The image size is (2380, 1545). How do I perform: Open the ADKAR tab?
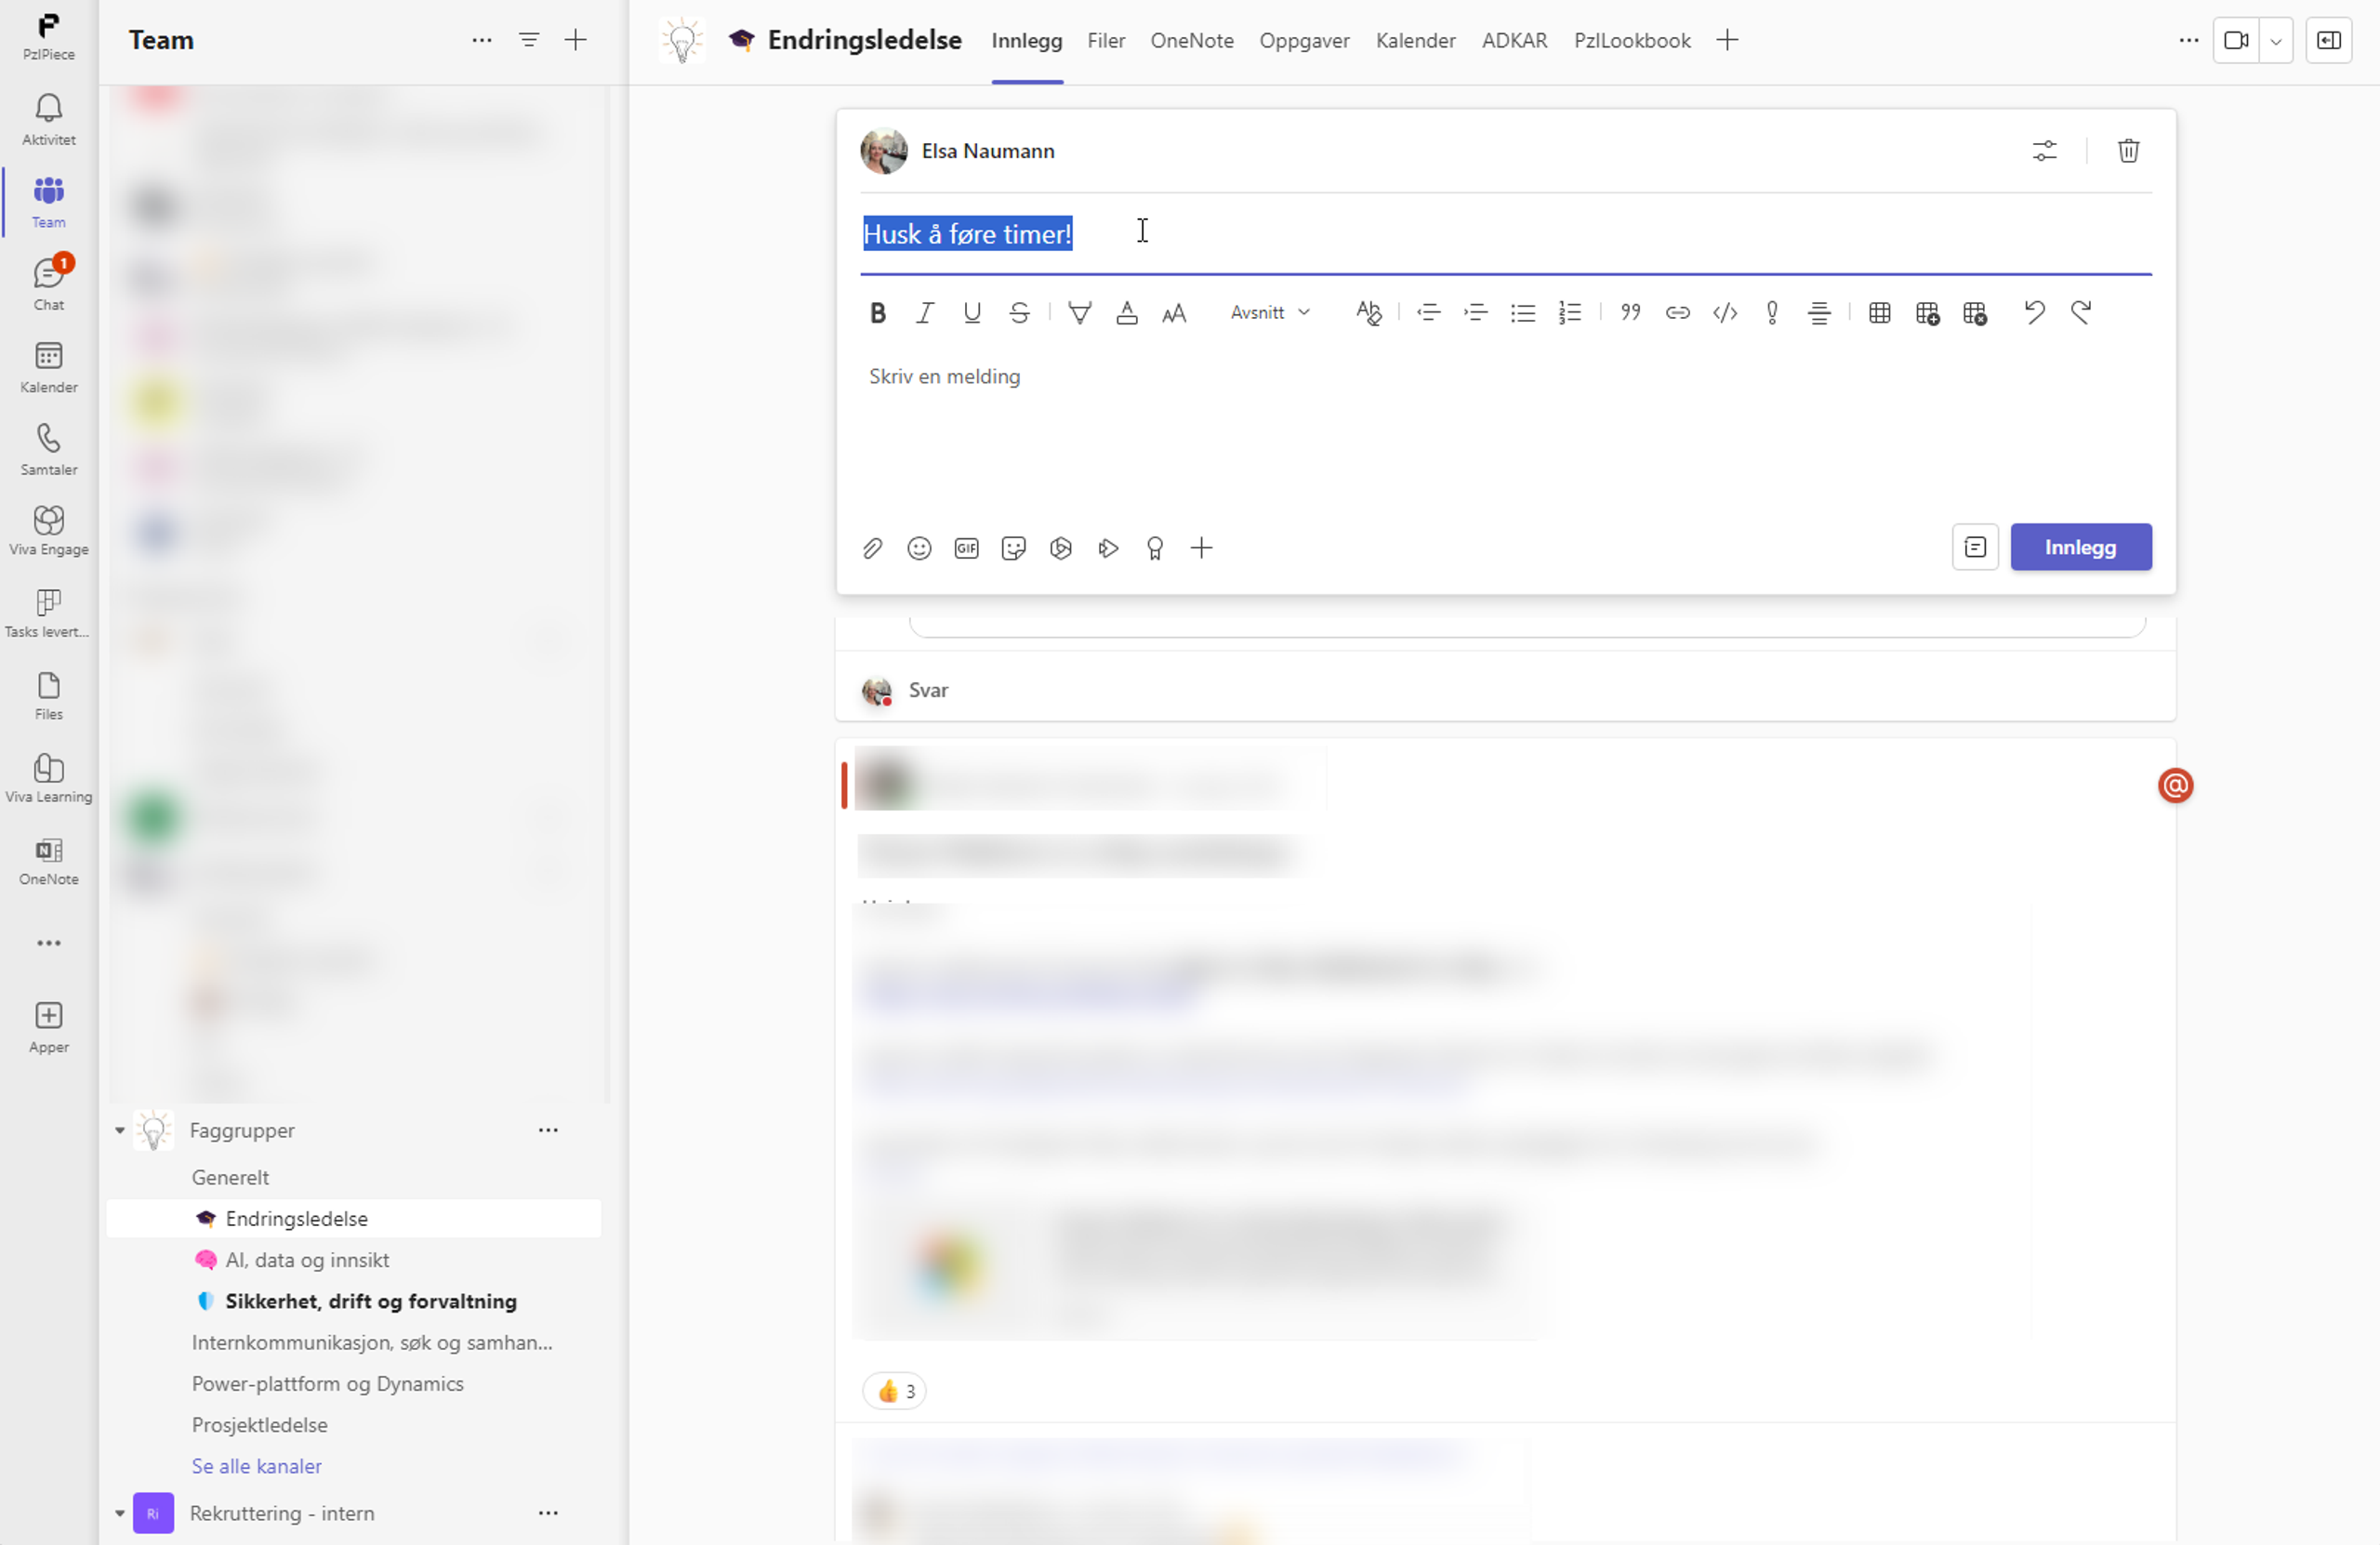1514,41
